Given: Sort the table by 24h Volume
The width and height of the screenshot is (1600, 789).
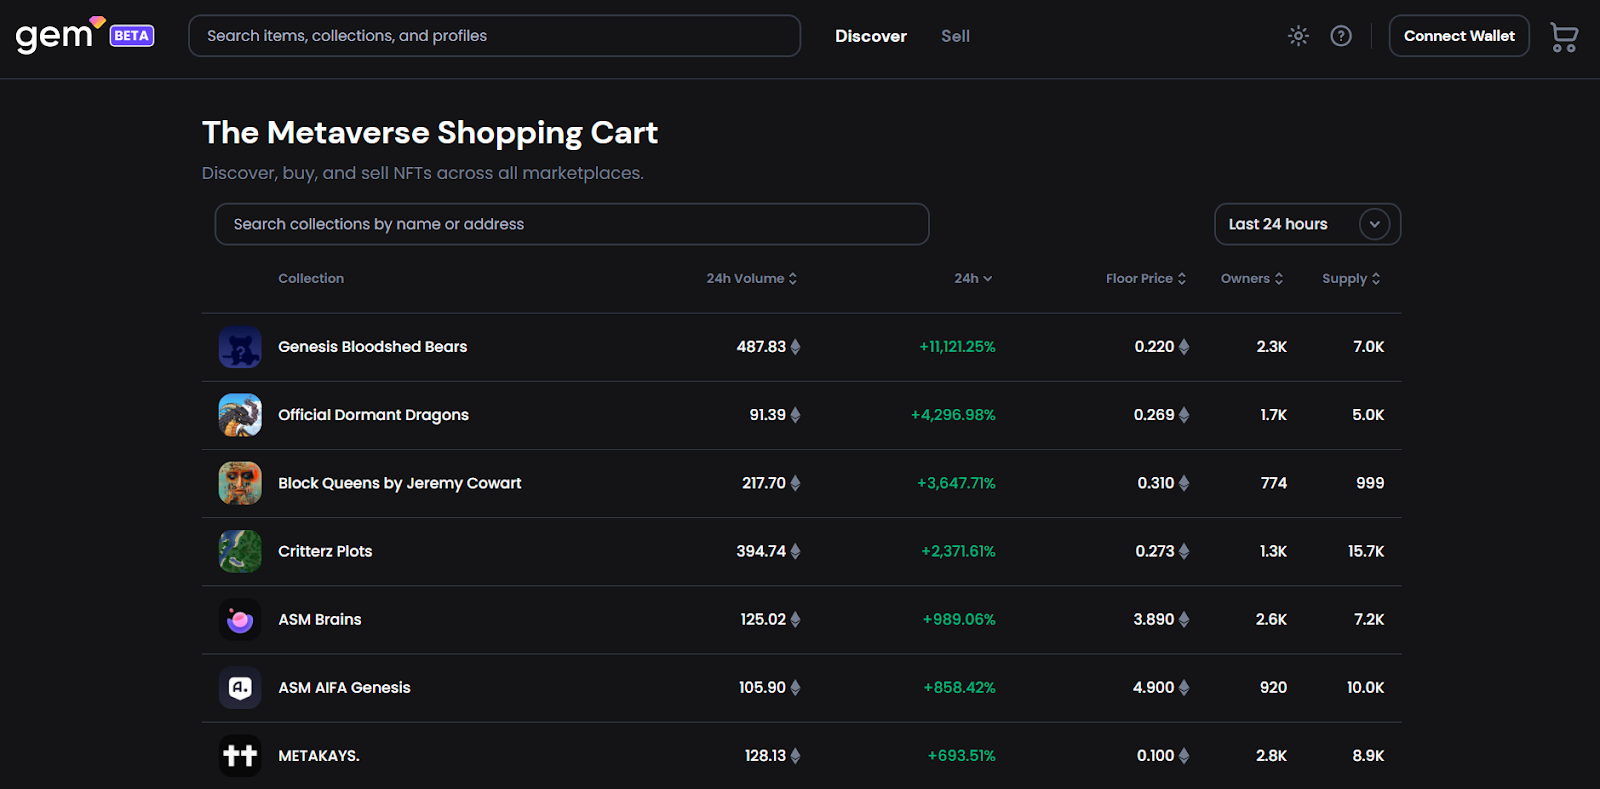Looking at the screenshot, I should pos(752,279).
